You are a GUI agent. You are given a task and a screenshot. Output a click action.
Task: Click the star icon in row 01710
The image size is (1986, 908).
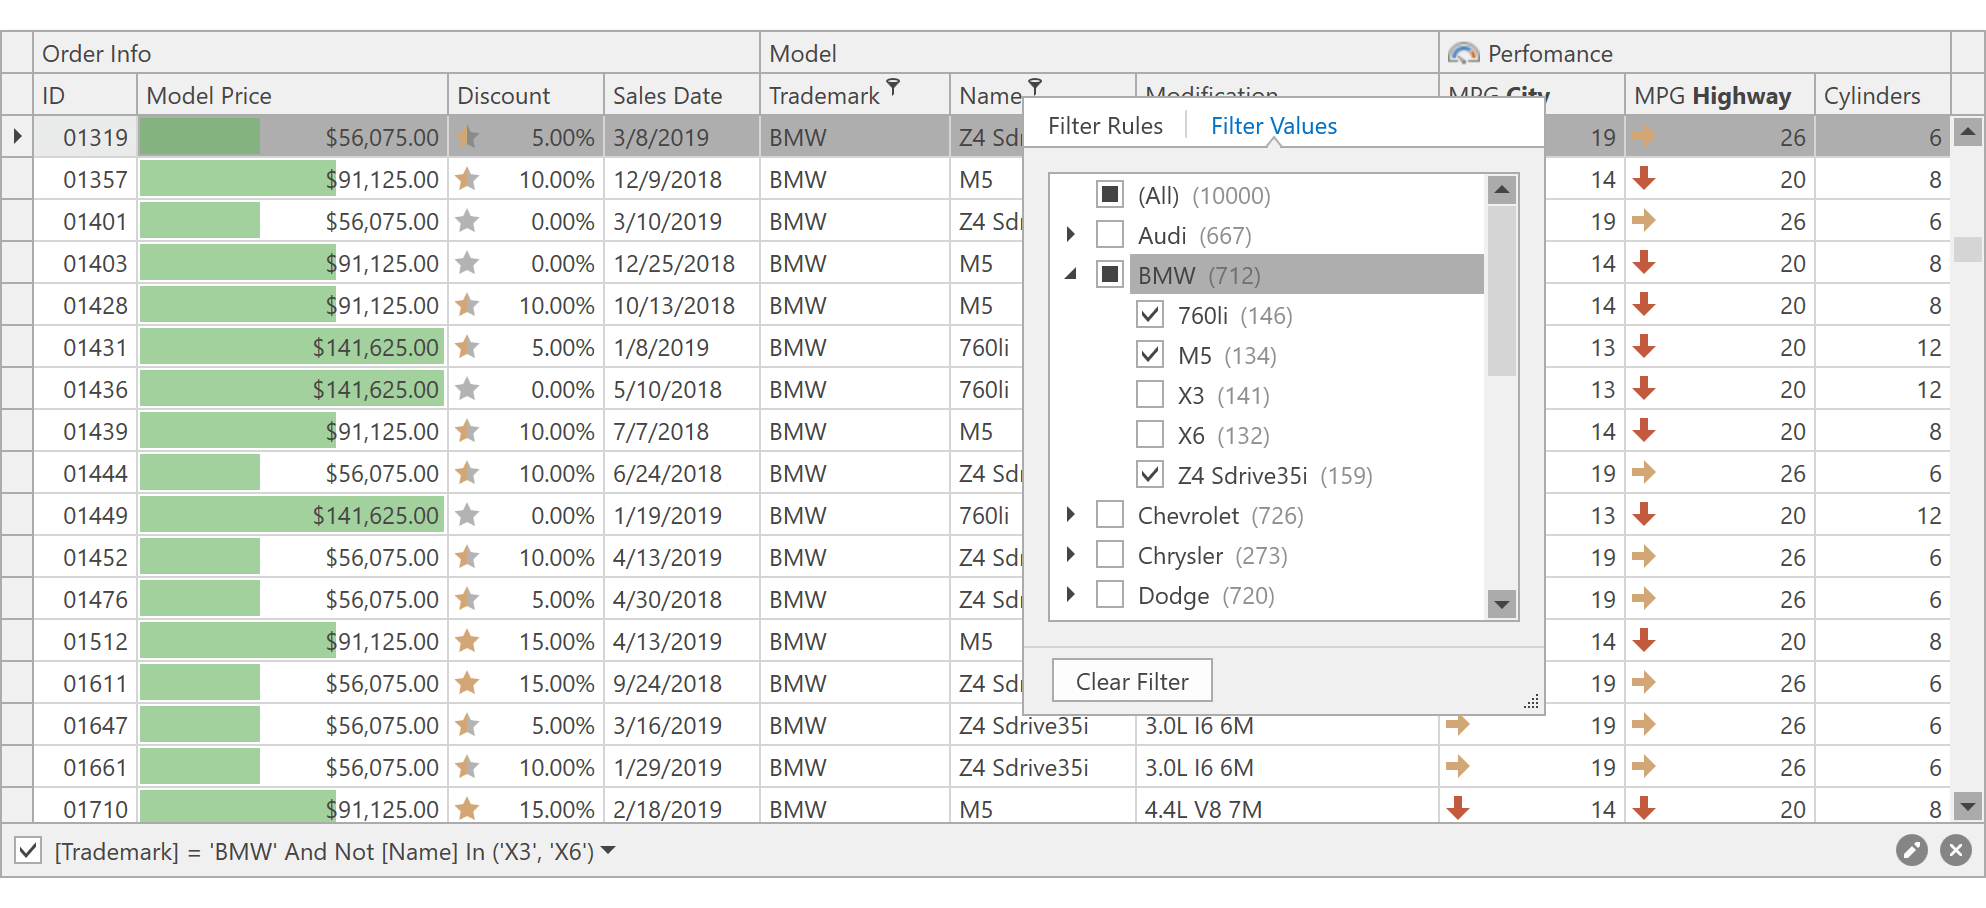pyautogui.click(x=466, y=809)
